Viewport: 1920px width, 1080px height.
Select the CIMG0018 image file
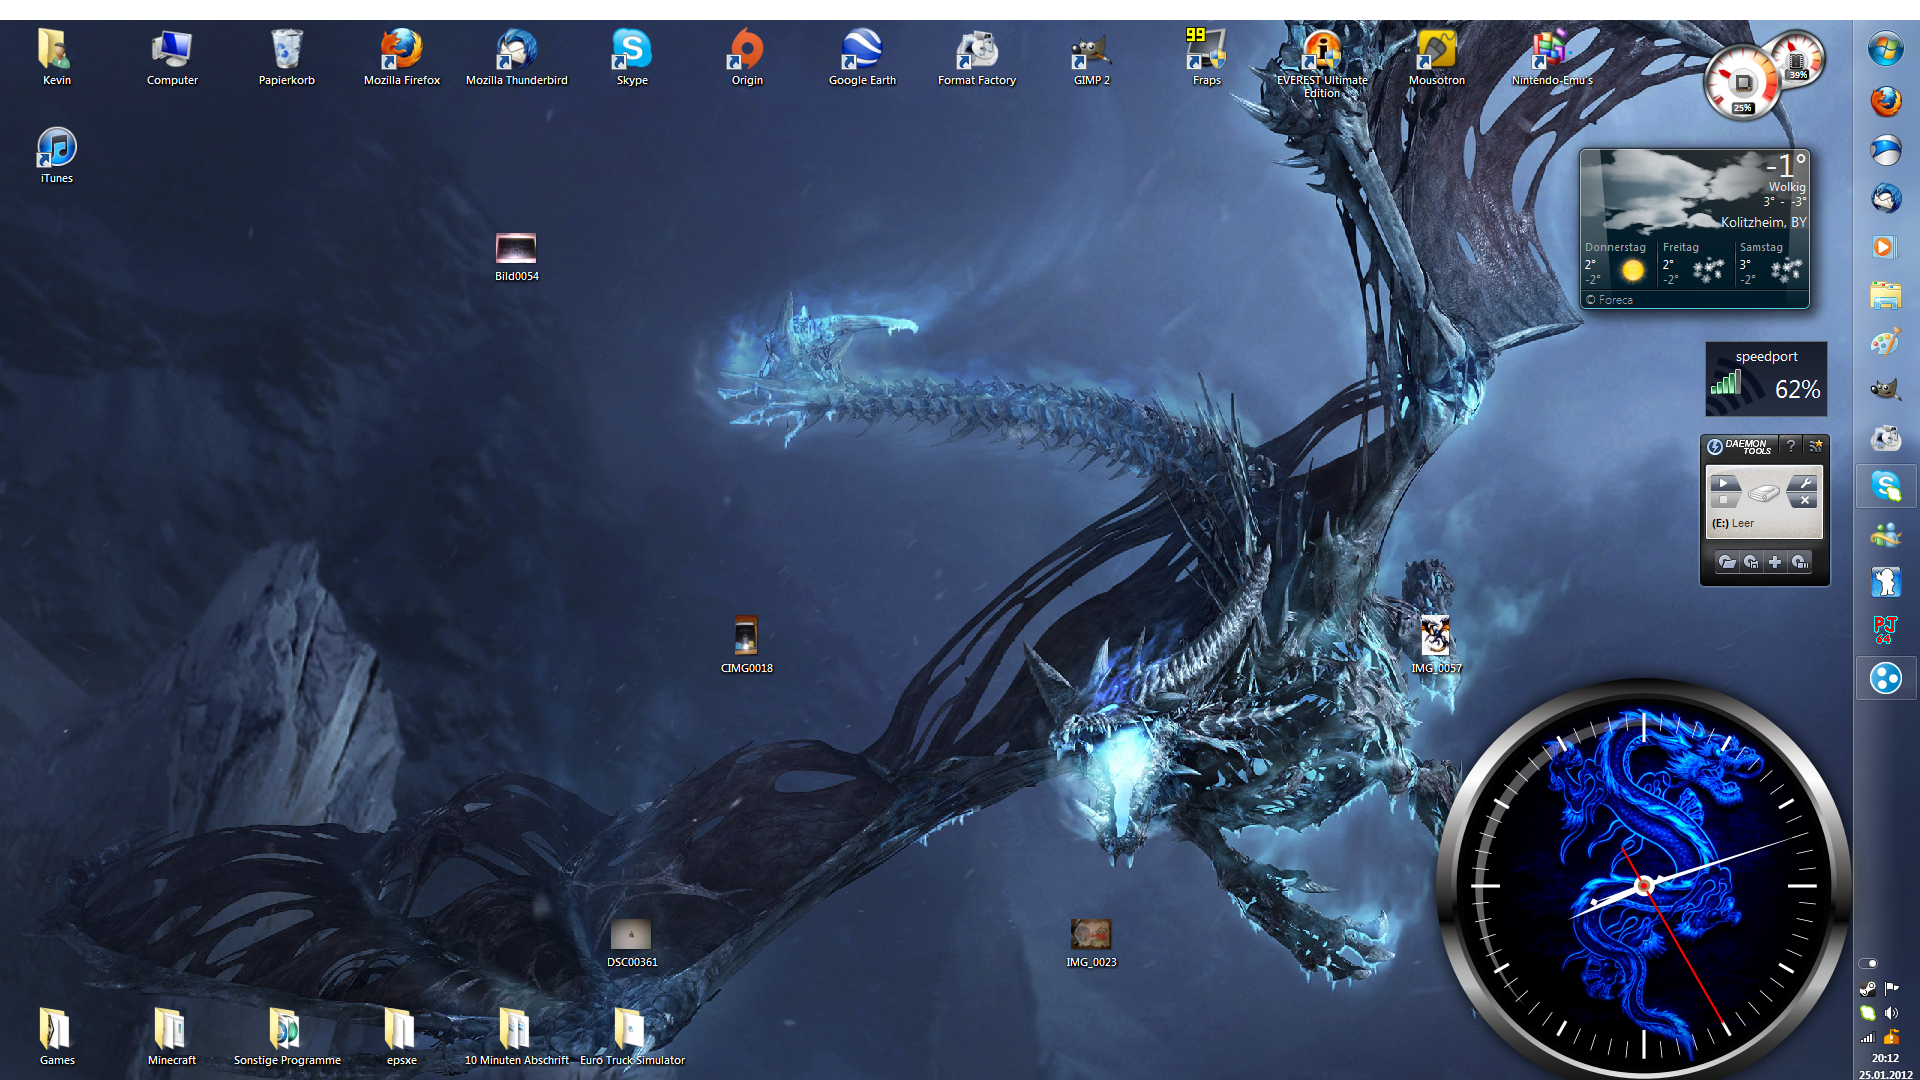coord(747,646)
